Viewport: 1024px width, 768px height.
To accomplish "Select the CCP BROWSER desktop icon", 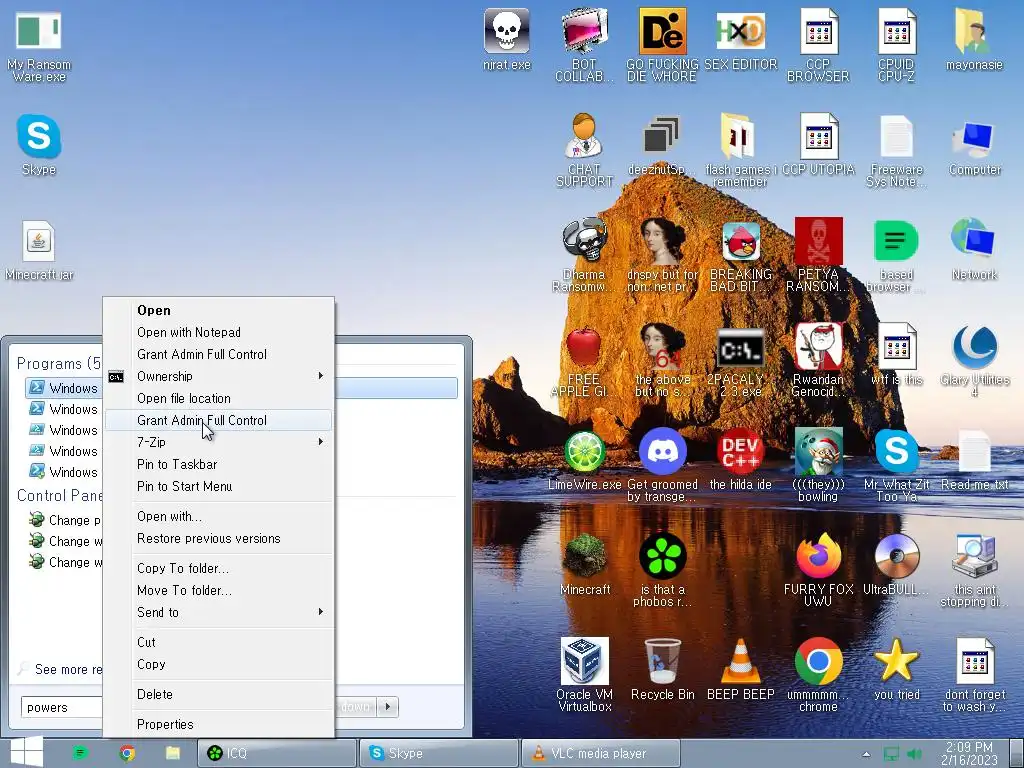I will coord(818,31).
